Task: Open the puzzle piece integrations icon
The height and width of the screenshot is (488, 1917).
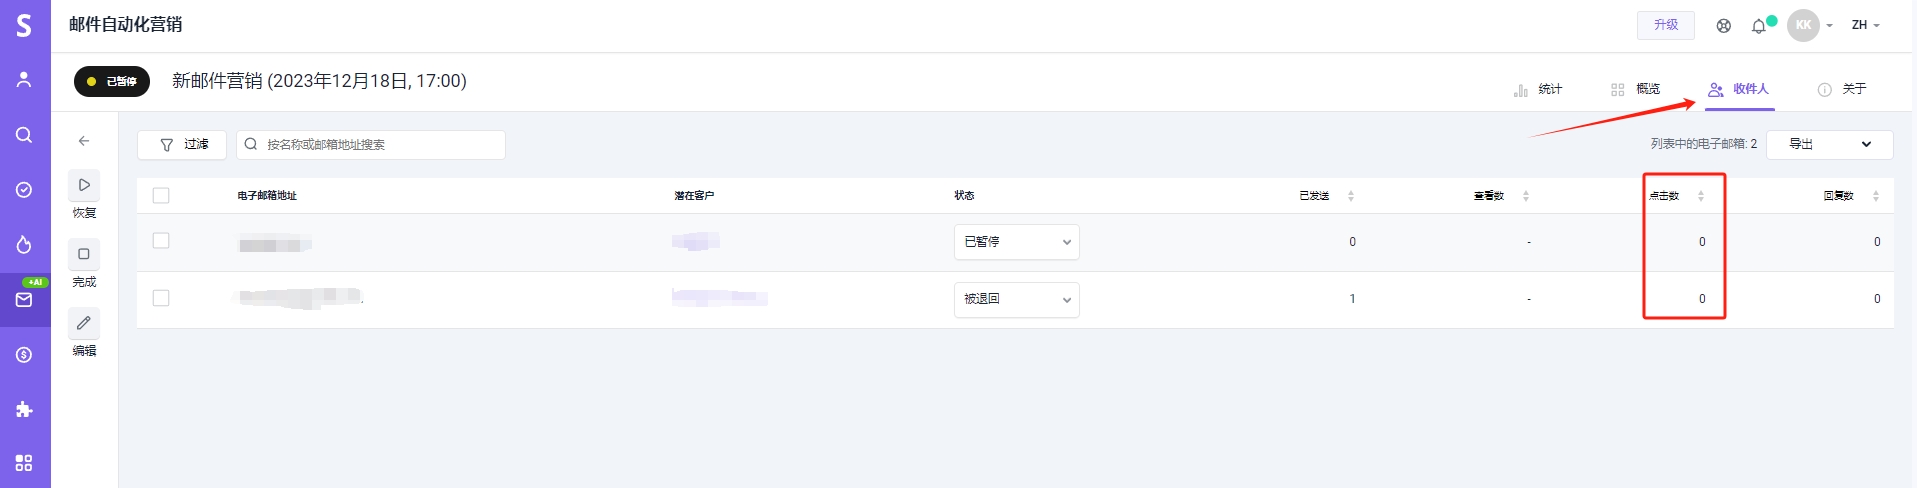Action: click(x=24, y=410)
